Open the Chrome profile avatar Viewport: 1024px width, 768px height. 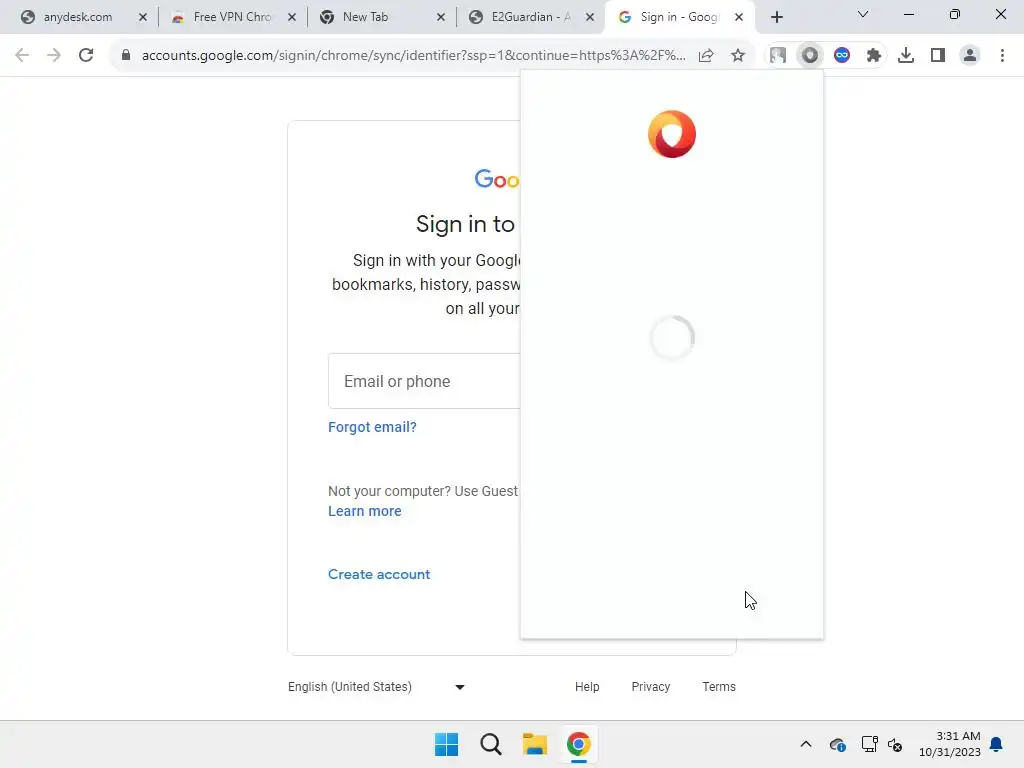970,56
